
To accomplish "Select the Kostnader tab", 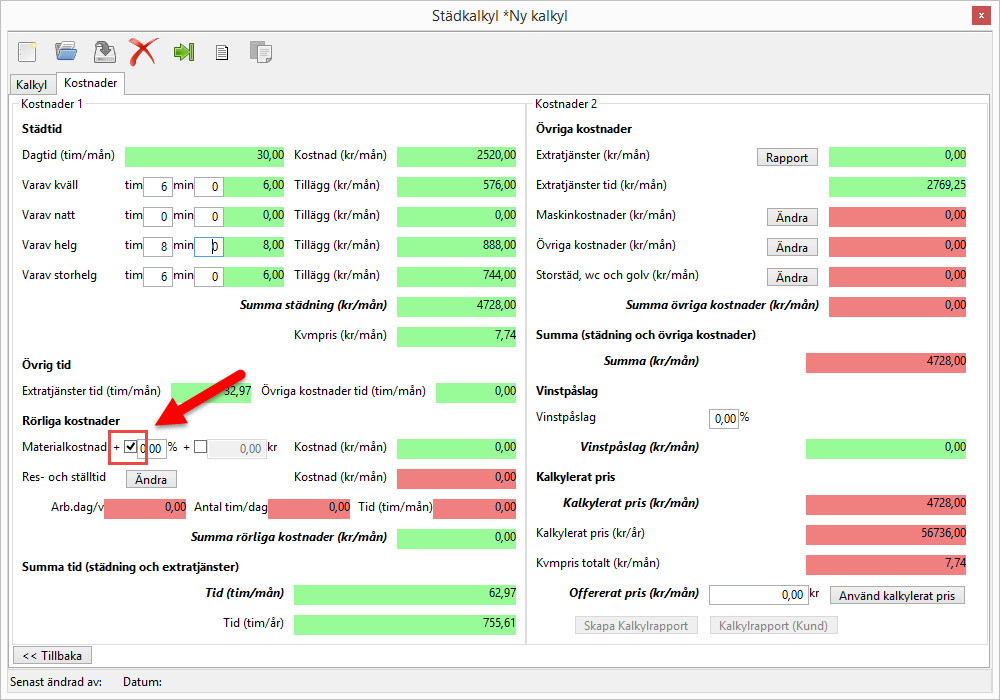I will (90, 84).
